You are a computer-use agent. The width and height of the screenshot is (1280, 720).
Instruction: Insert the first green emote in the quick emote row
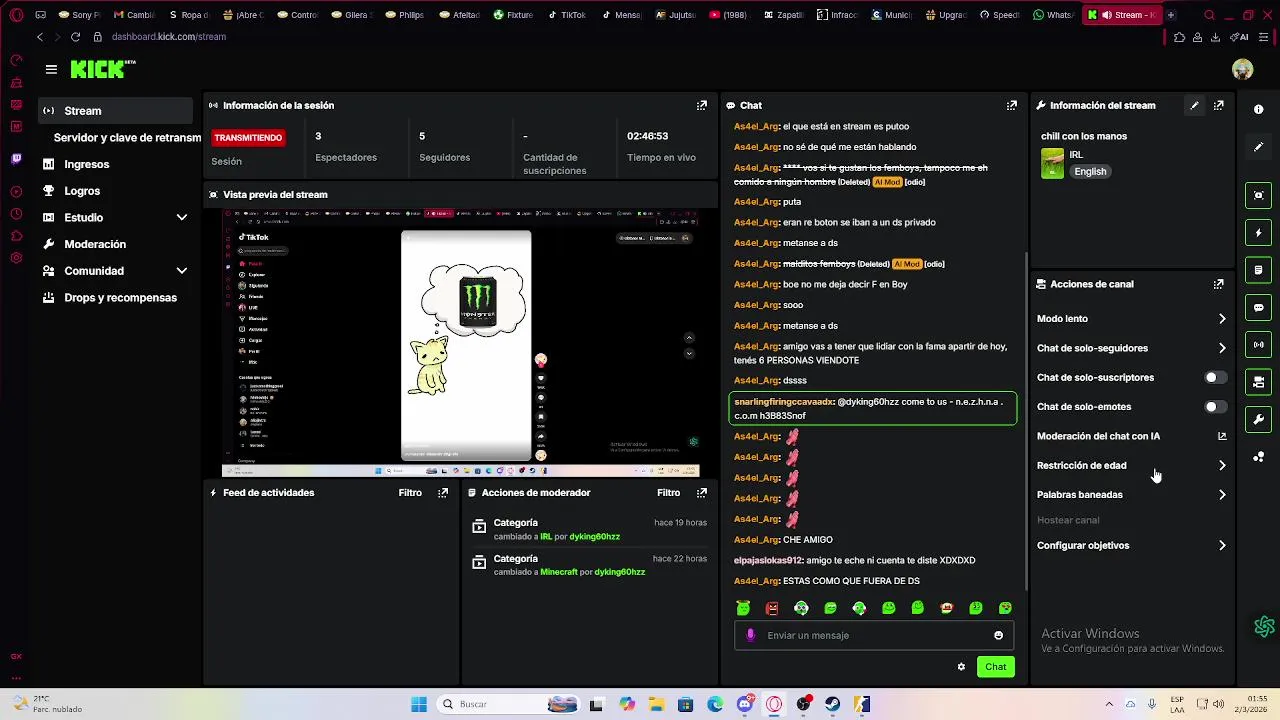pos(743,608)
